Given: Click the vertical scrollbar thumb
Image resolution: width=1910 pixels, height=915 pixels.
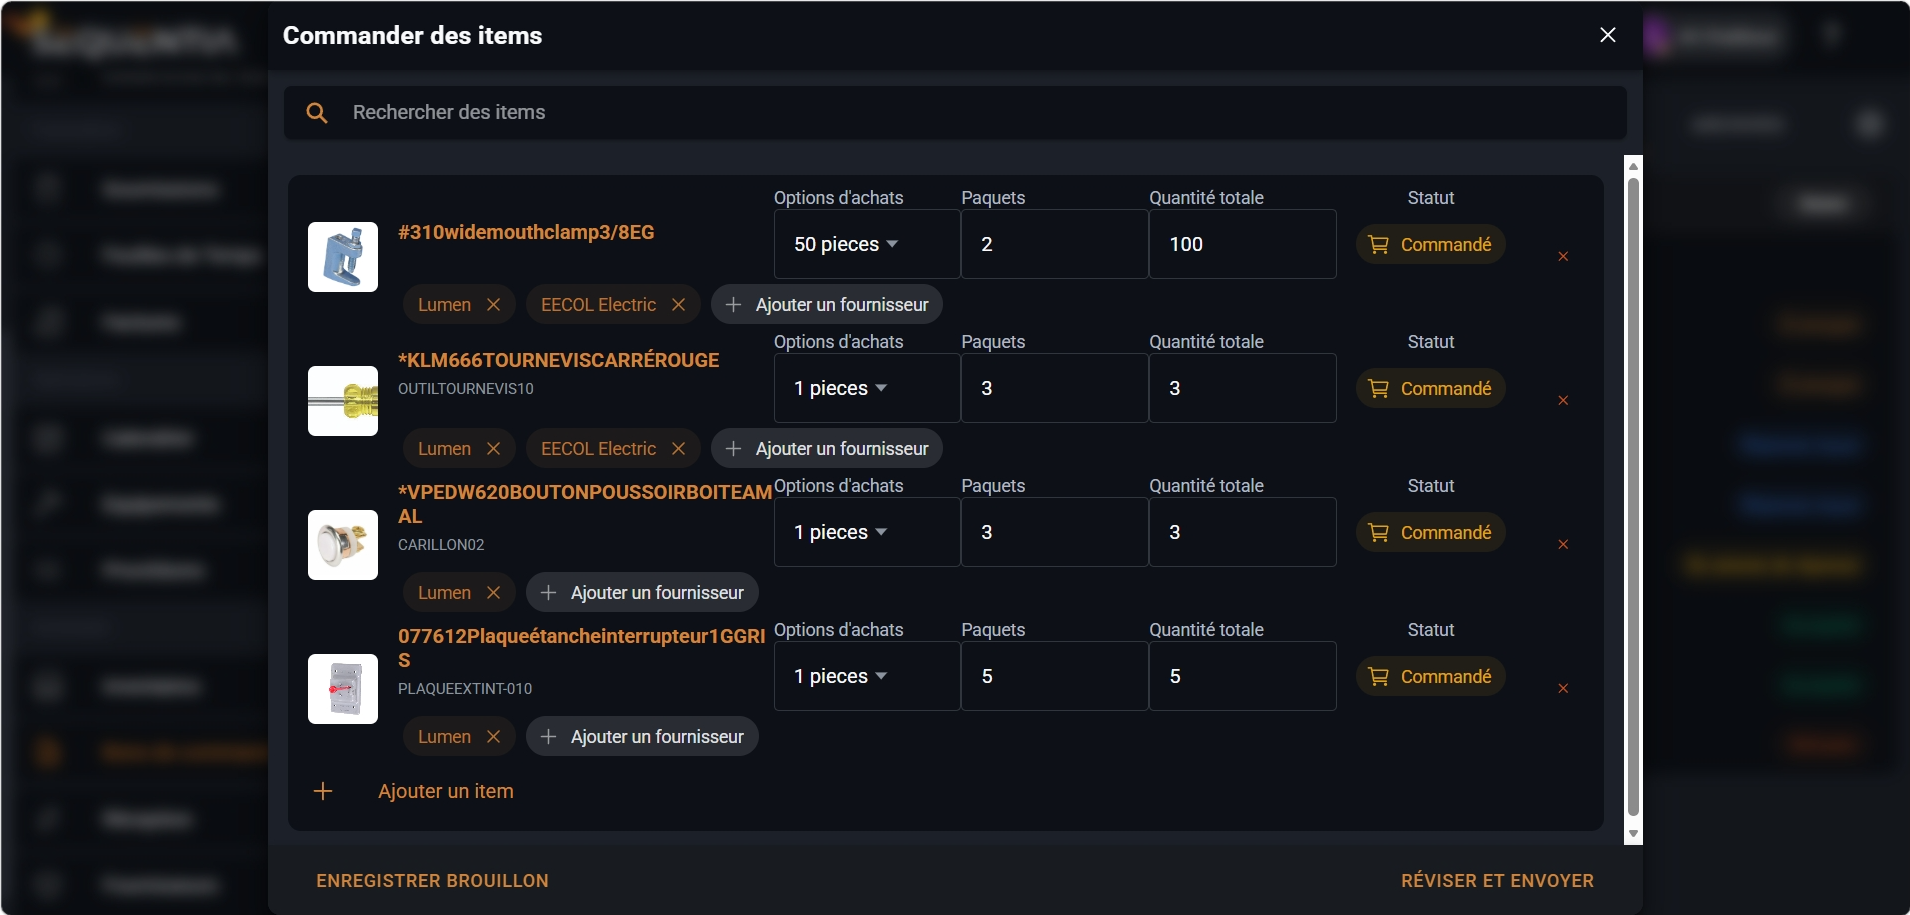Looking at the screenshot, I should point(1633,497).
